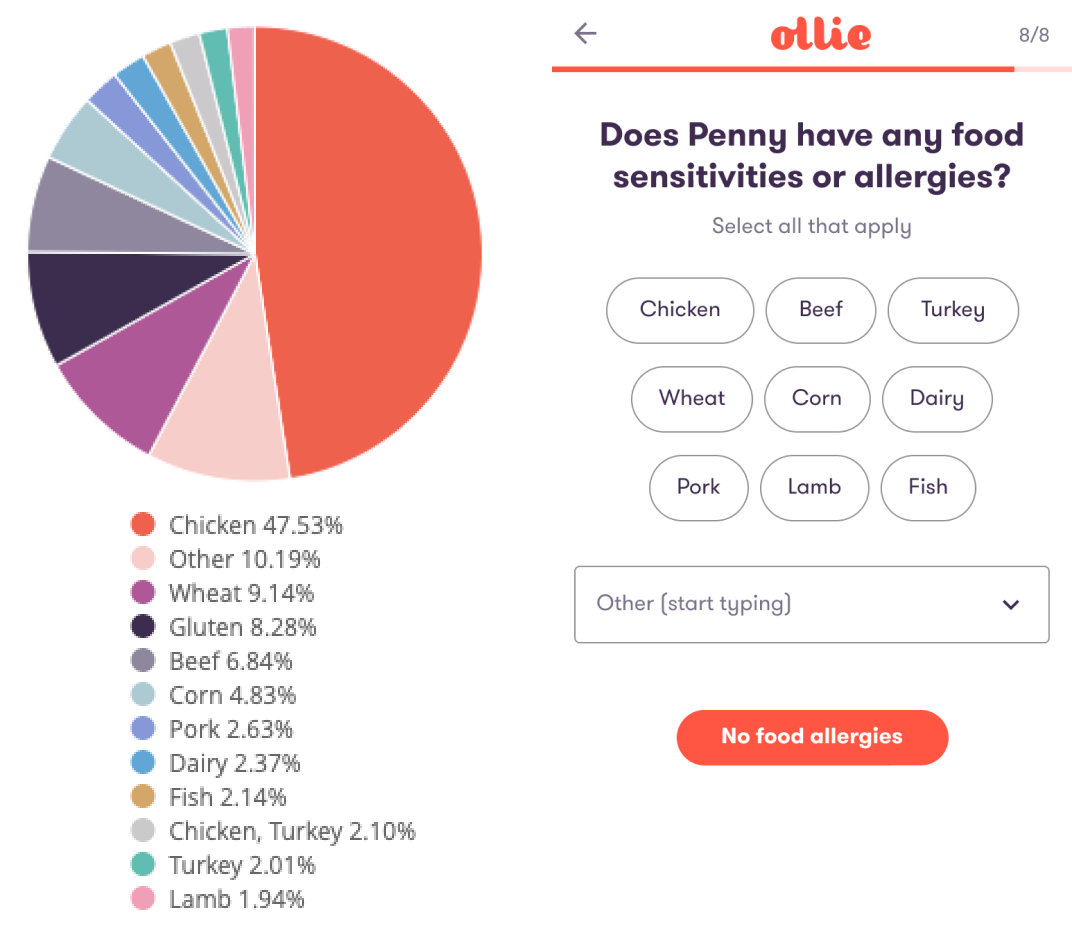Expand the Other dropdown chevron
Viewport: 1072px width, 925px height.
(1010, 604)
